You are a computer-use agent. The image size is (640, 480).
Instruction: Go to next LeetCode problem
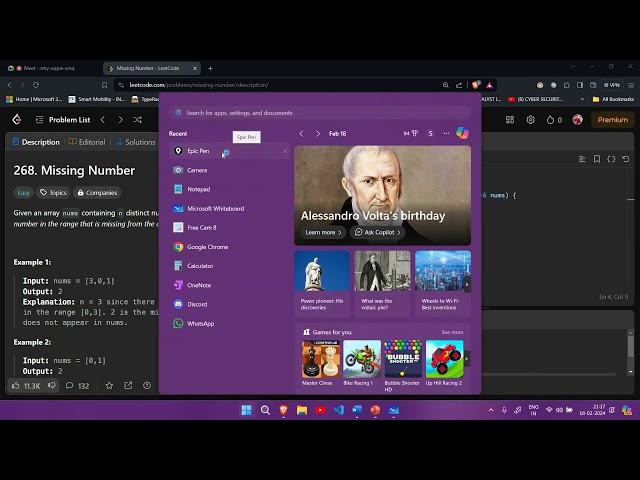tap(120, 120)
